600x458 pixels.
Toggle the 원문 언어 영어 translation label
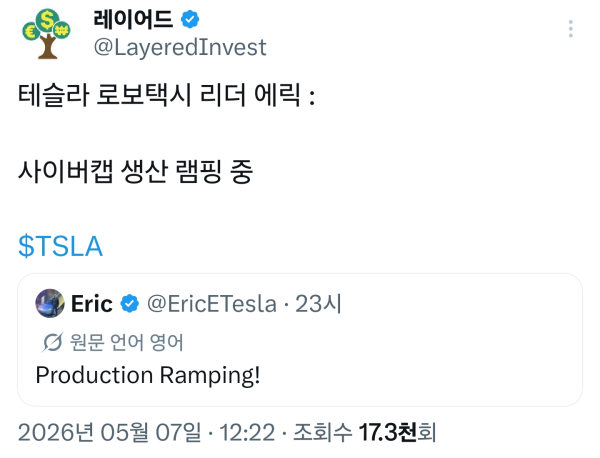click(127, 342)
